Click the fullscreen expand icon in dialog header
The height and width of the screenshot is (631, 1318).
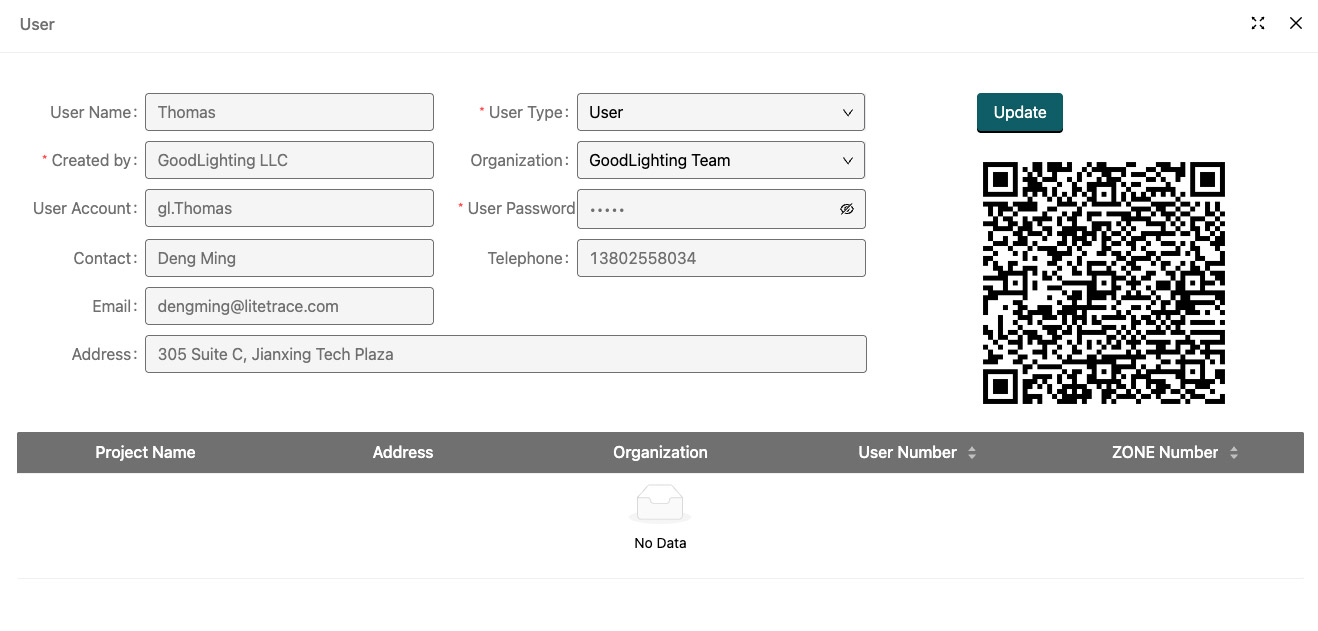(x=1258, y=23)
